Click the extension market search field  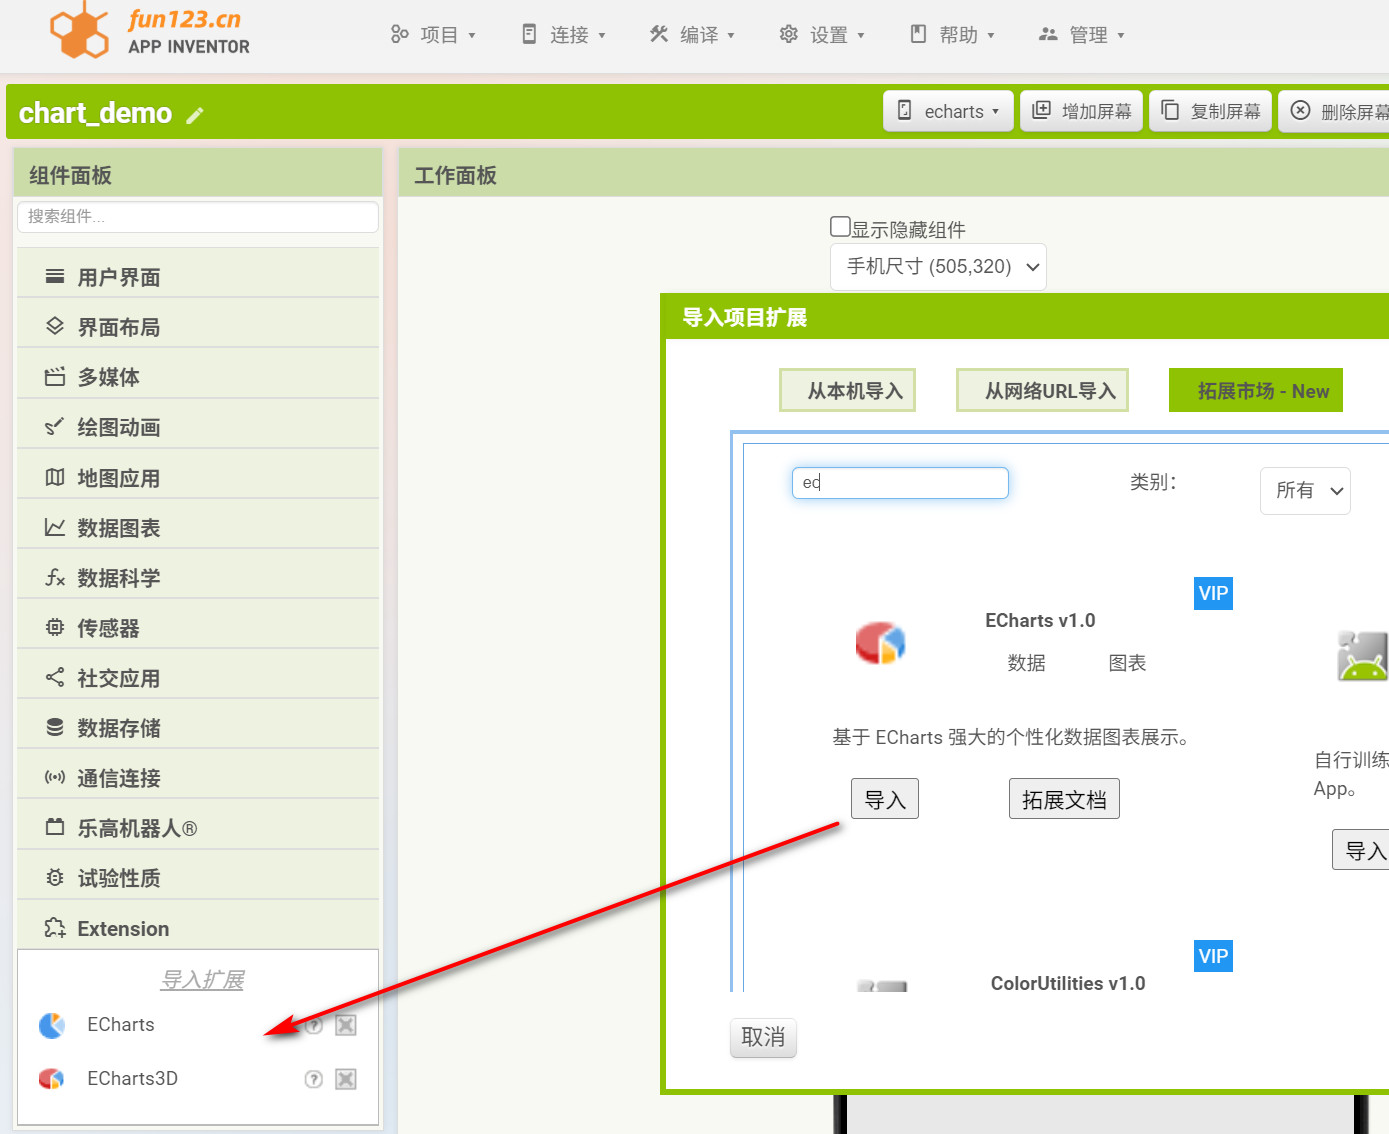click(900, 483)
